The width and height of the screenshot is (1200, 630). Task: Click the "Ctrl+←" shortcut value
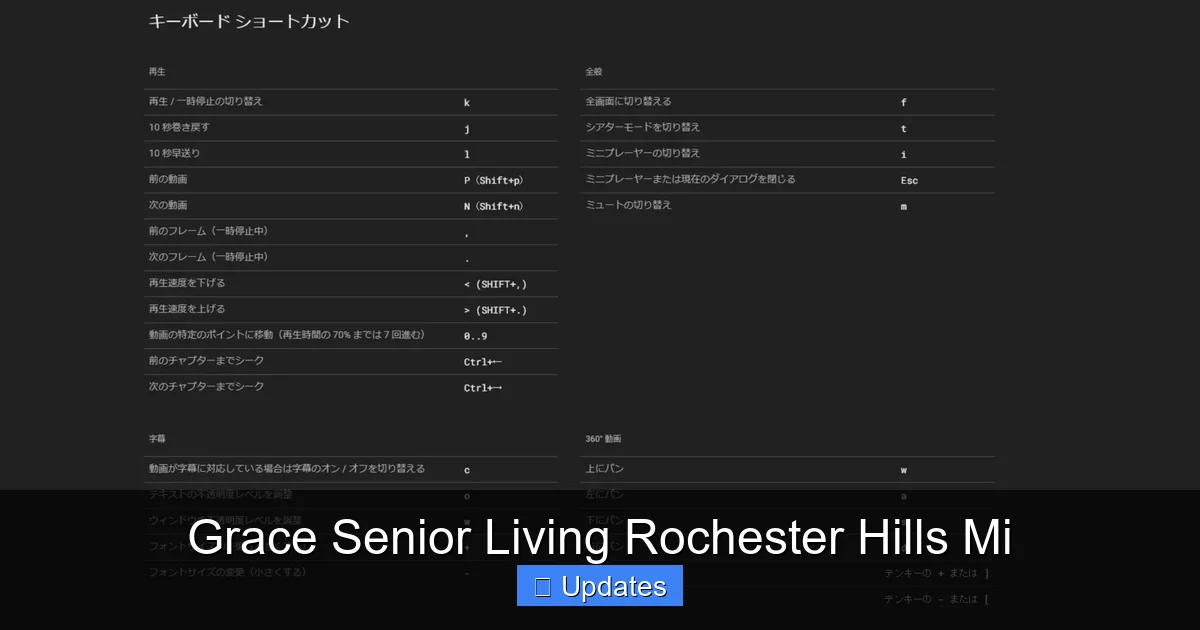[x=483, y=363]
